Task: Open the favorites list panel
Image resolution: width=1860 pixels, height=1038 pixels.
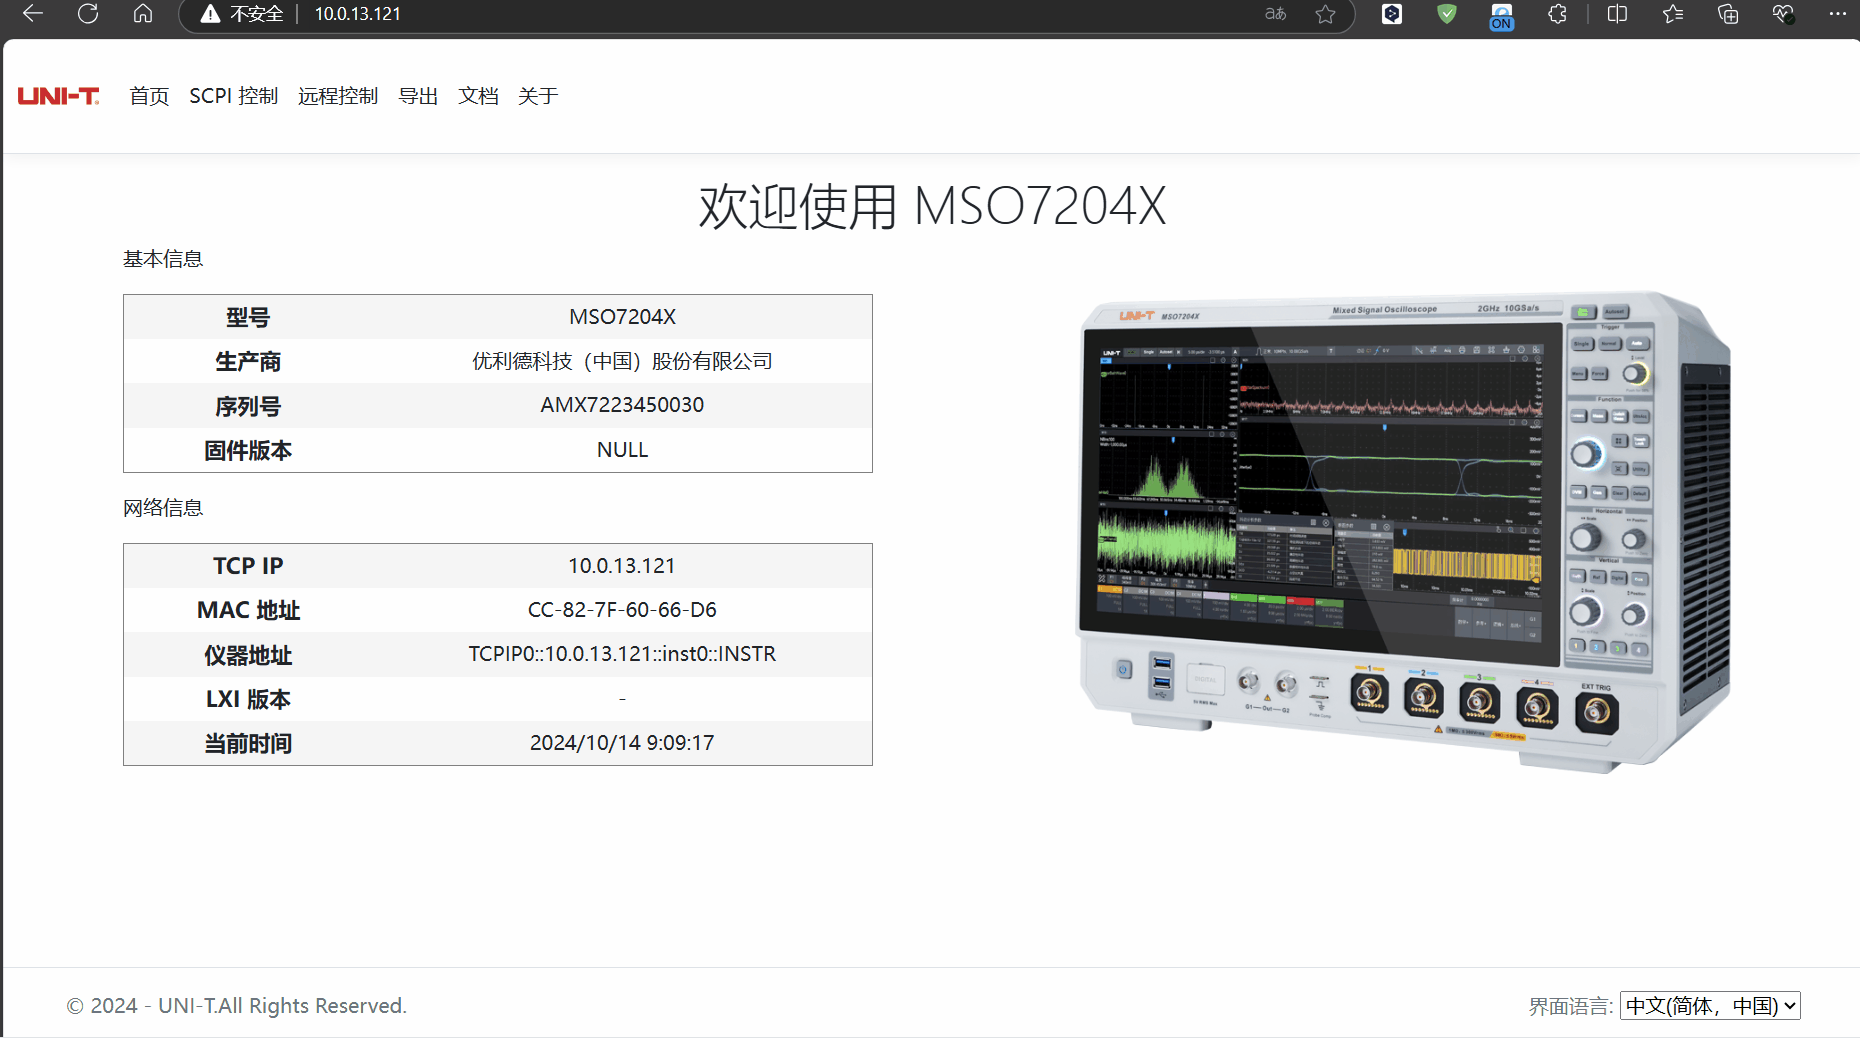Action: pos(1671,14)
